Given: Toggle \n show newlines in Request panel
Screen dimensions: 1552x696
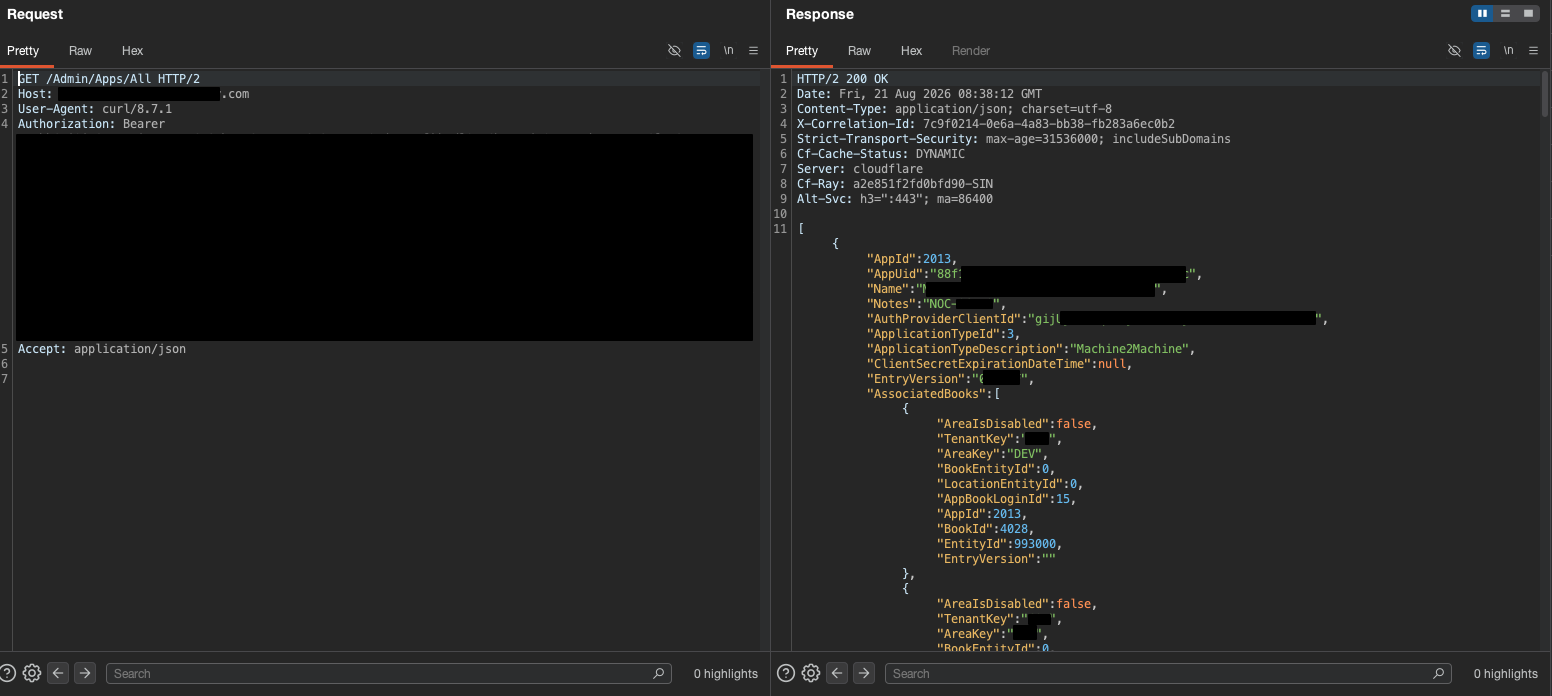Looking at the screenshot, I should point(728,50).
